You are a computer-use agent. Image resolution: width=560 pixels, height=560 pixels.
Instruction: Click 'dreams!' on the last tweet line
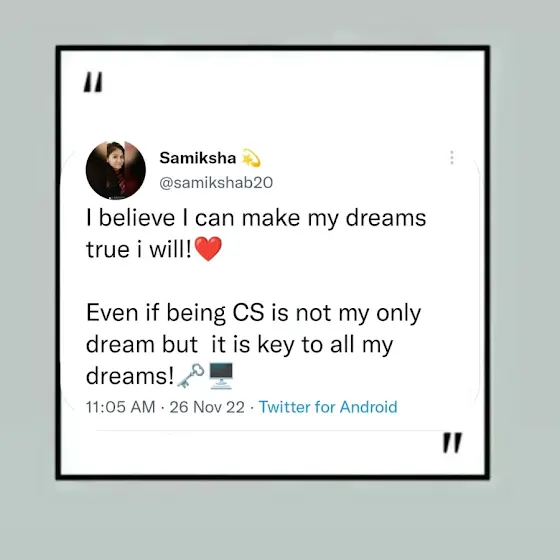click(130, 376)
